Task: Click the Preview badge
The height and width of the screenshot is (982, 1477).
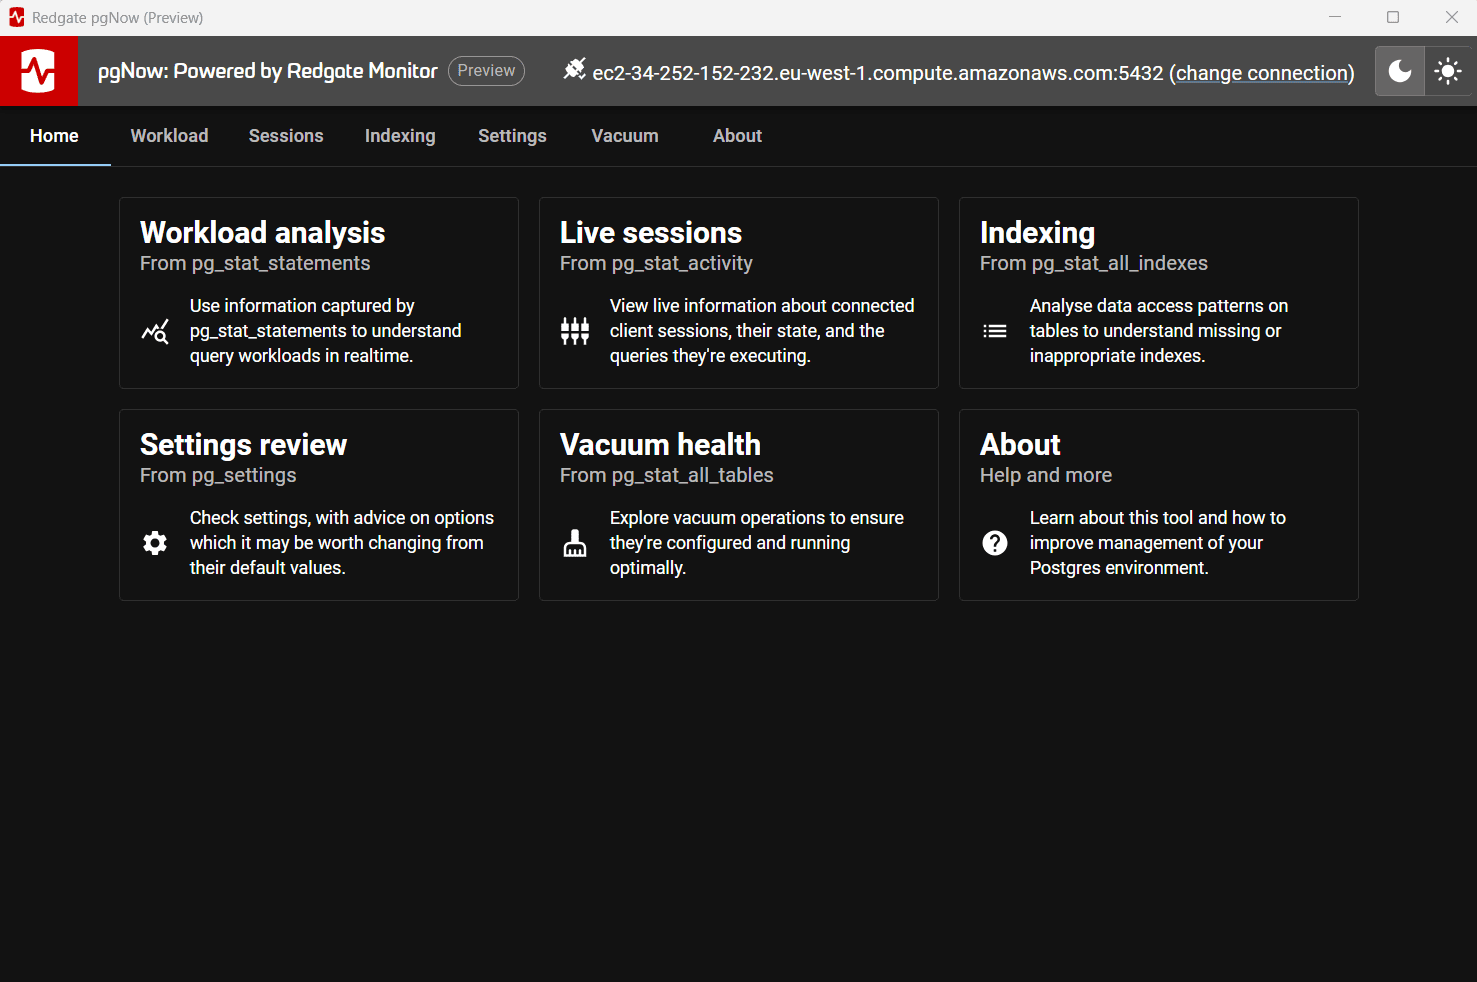Action: 486,71
